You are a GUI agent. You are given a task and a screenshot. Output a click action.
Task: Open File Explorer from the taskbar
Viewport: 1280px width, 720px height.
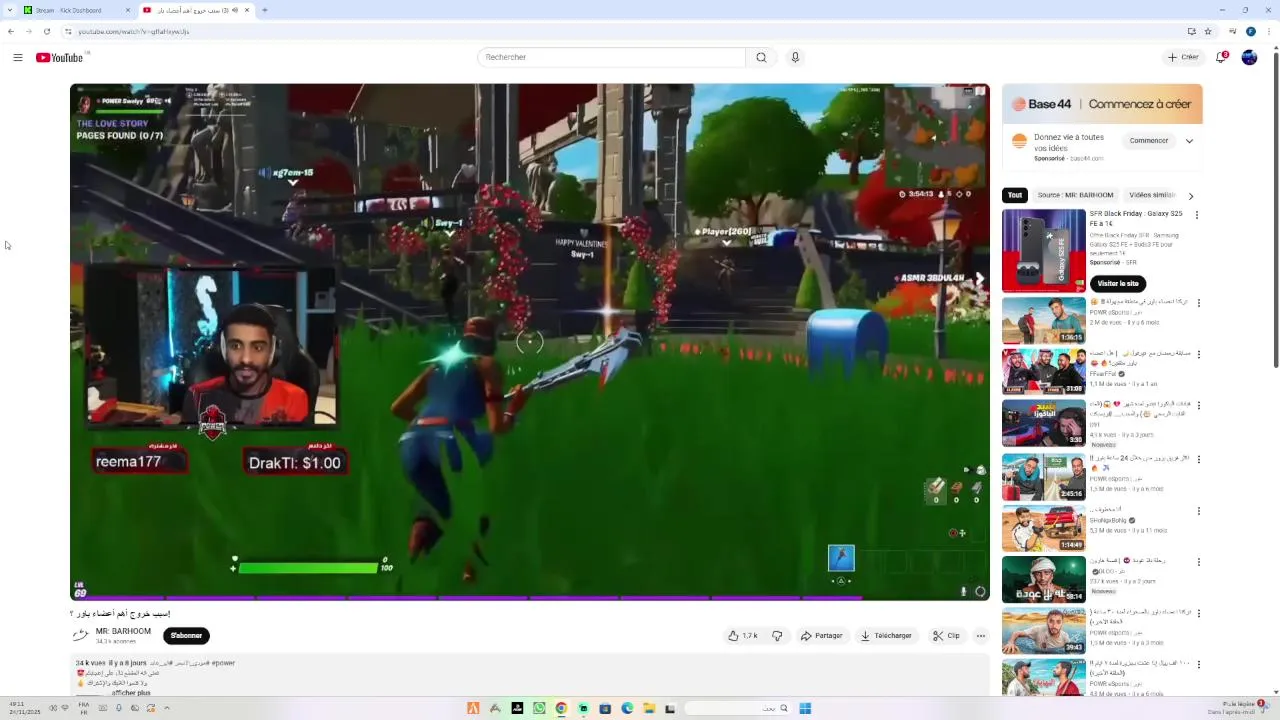tap(649, 708)
